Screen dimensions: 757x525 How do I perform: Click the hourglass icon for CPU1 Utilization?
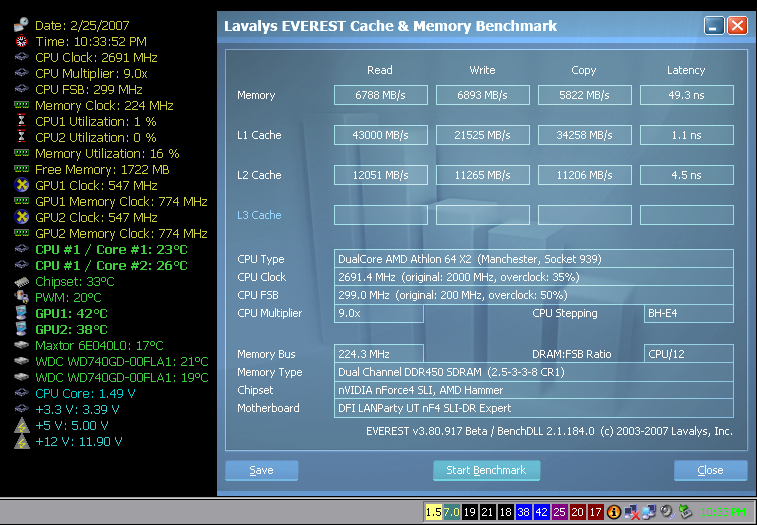click(x=21, y=121)
